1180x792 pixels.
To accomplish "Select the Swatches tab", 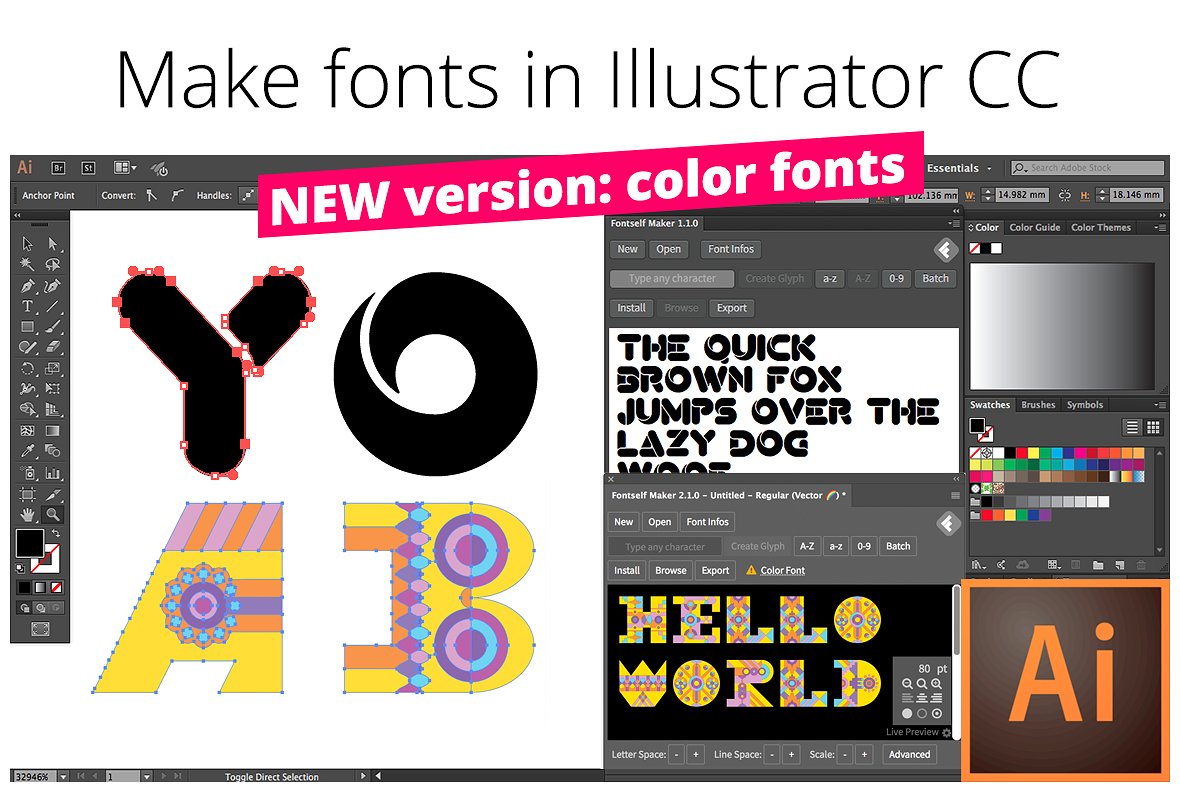I will point(990,405).
